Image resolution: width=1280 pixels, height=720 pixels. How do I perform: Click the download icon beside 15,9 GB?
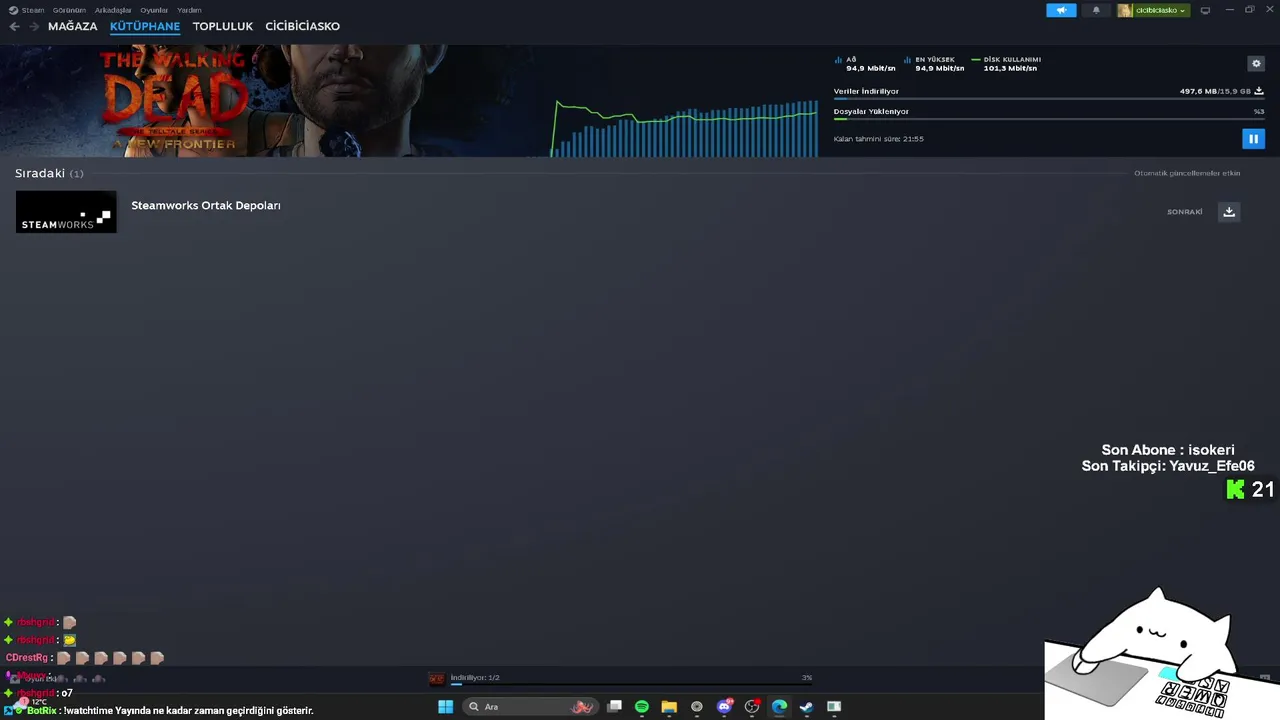pyautogui.click(x=1259, y=91)
